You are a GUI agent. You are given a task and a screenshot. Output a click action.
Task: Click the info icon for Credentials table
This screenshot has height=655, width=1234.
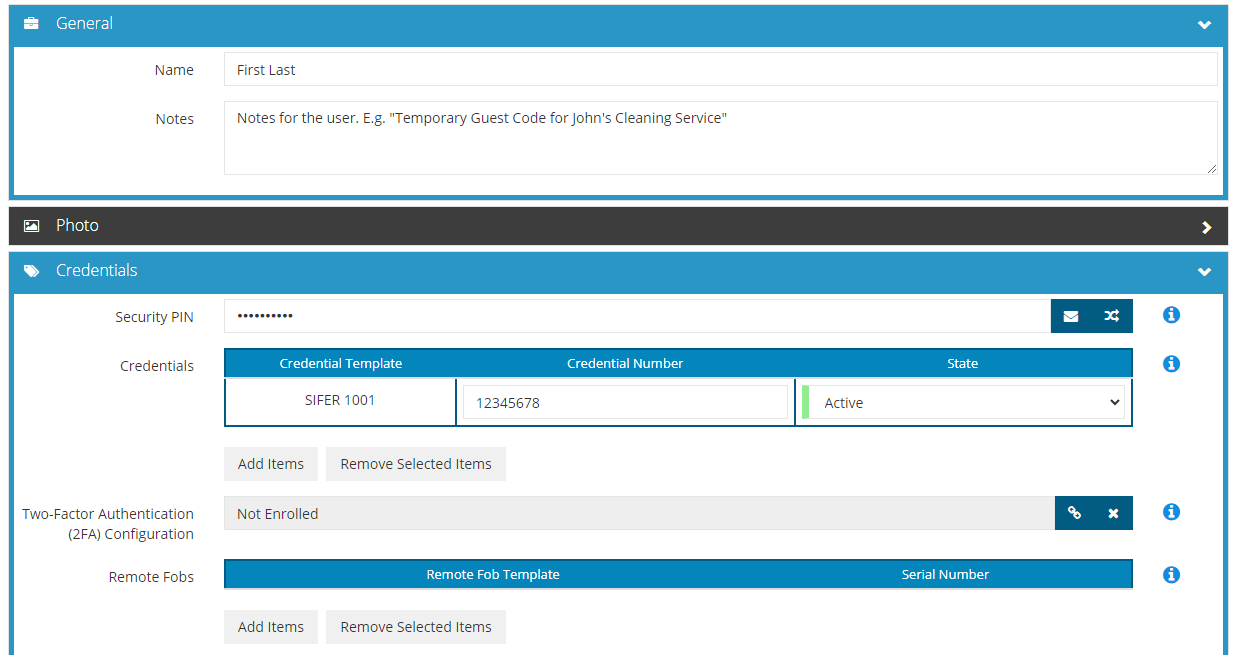tap(1171, 364)
